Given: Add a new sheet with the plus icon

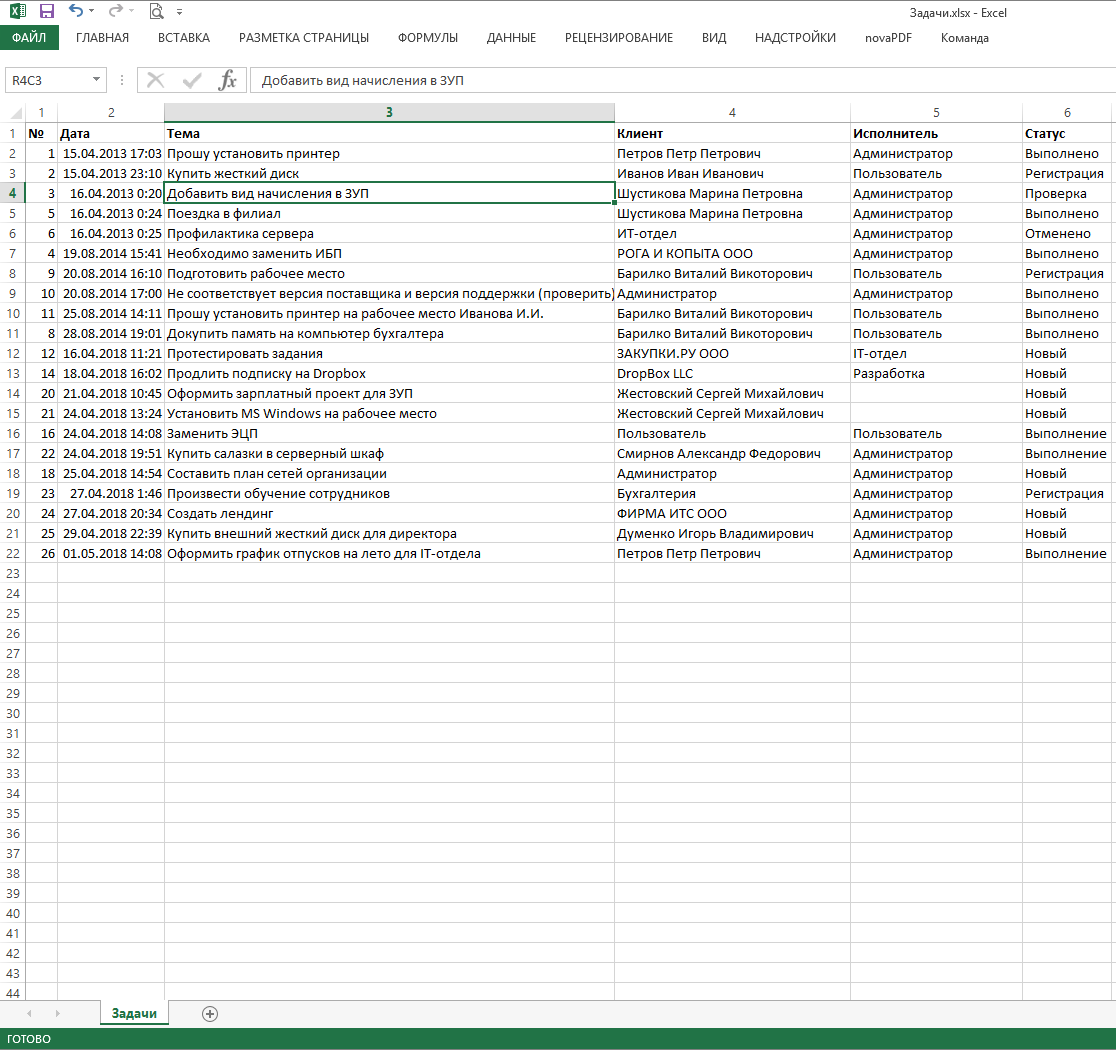Looking at the screenshot, I should pos(210,1014).
